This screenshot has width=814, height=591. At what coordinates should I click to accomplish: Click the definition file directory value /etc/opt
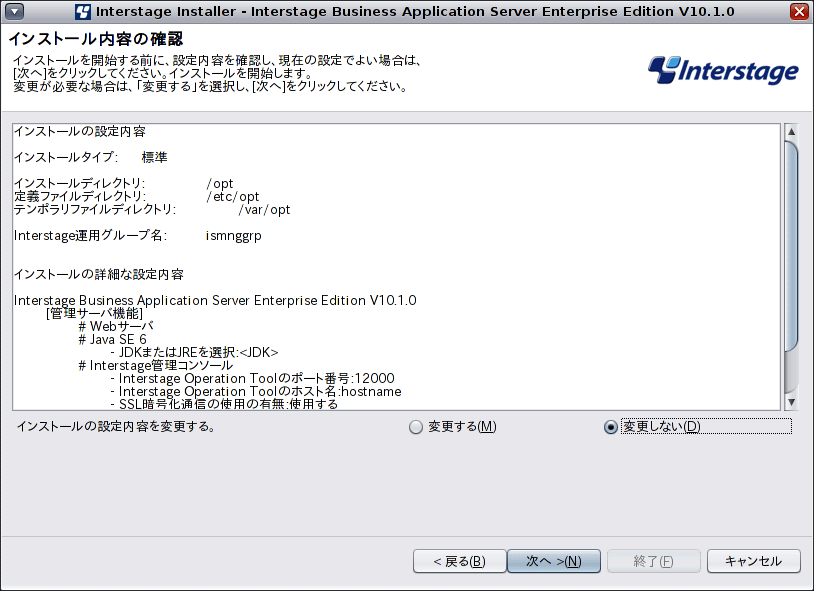[x=233, y=197]
